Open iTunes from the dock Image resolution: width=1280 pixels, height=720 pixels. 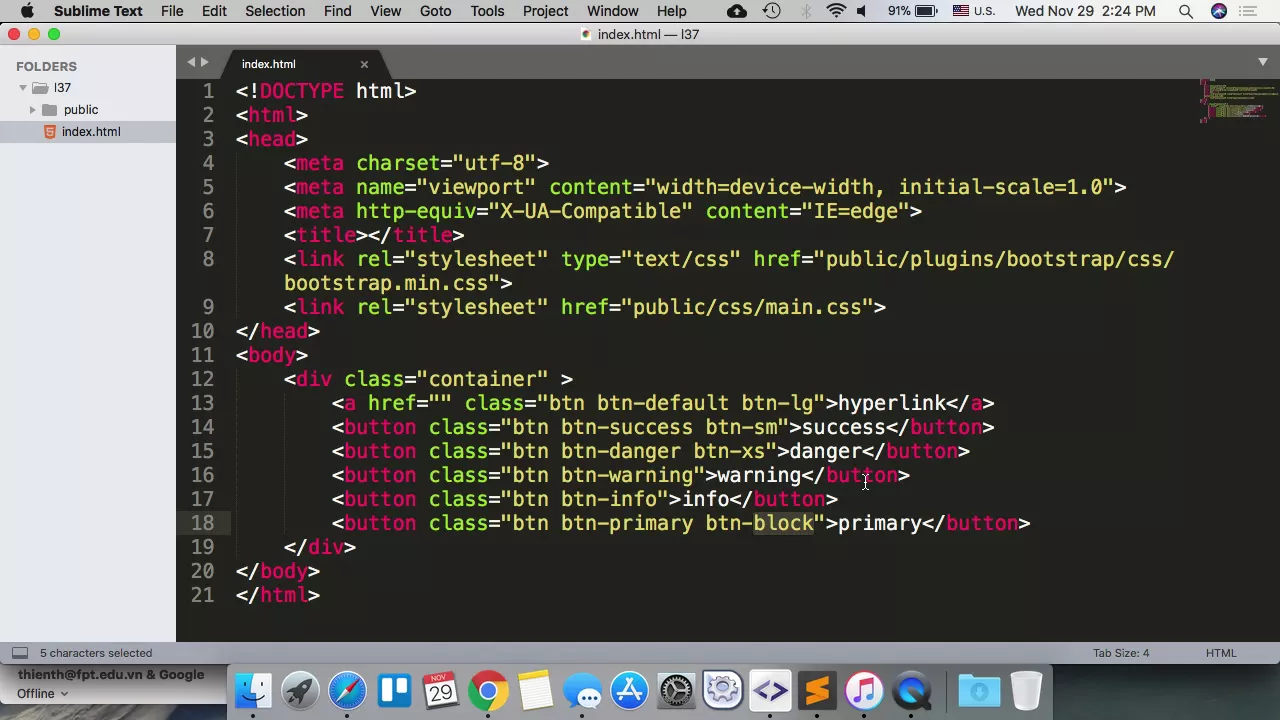click(864, 691)
